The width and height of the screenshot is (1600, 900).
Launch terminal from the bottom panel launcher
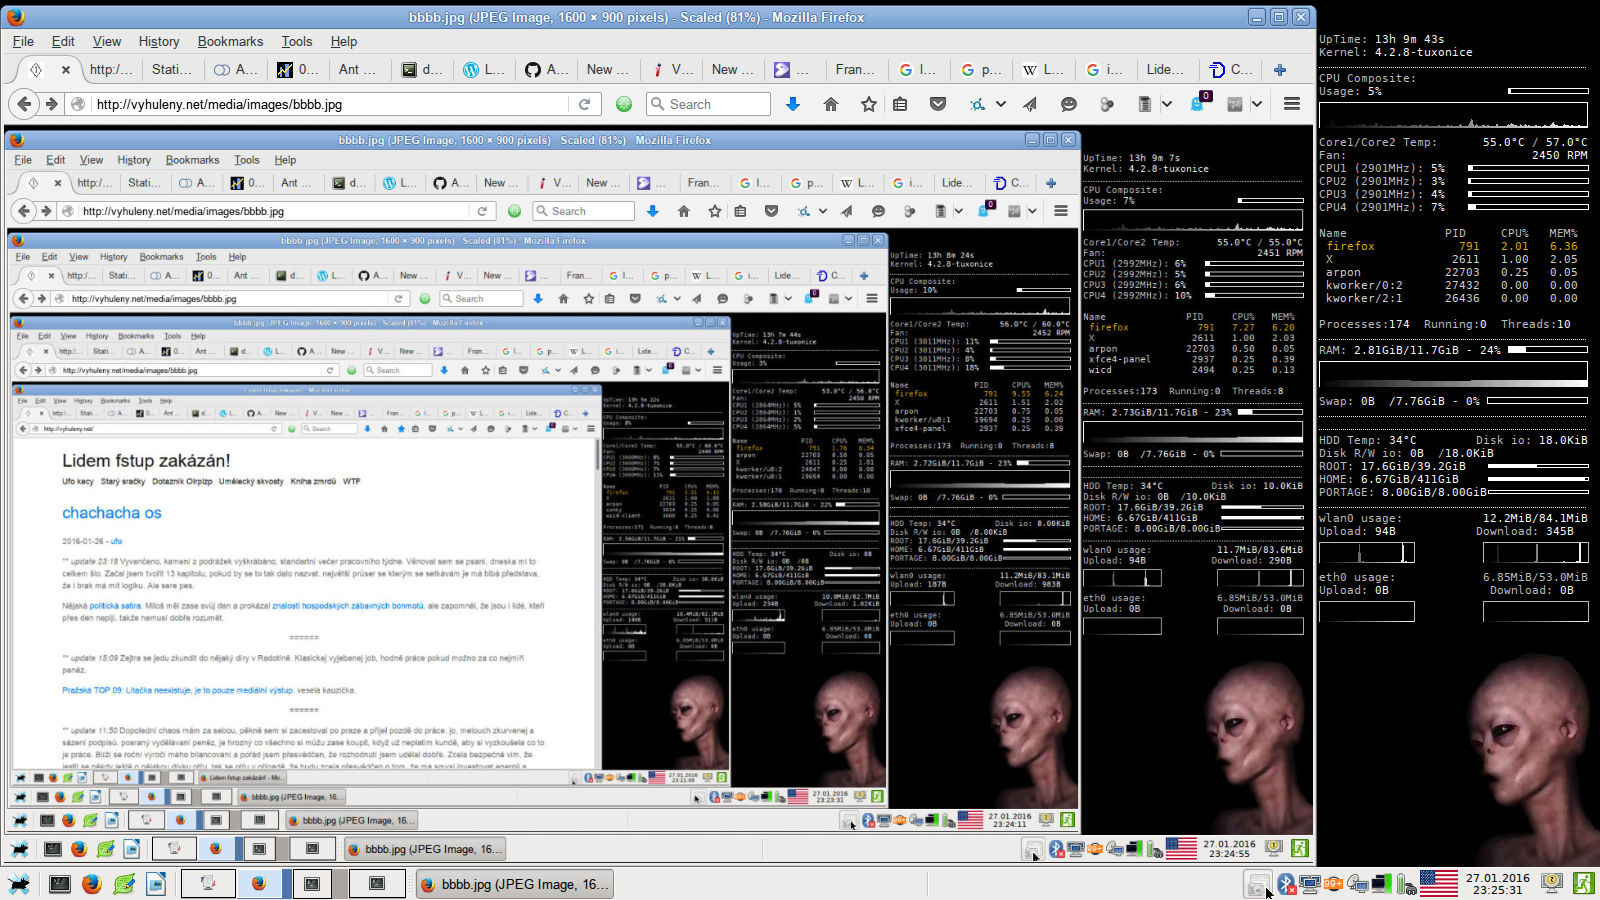point(60,884)
